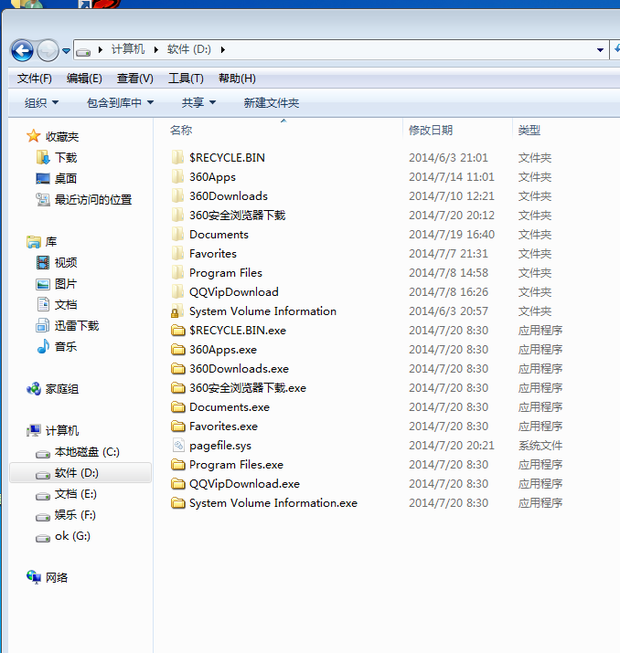Select the Documents.exe file icon
The width and height of the screenshot is (620, 653).
[178, 407]
